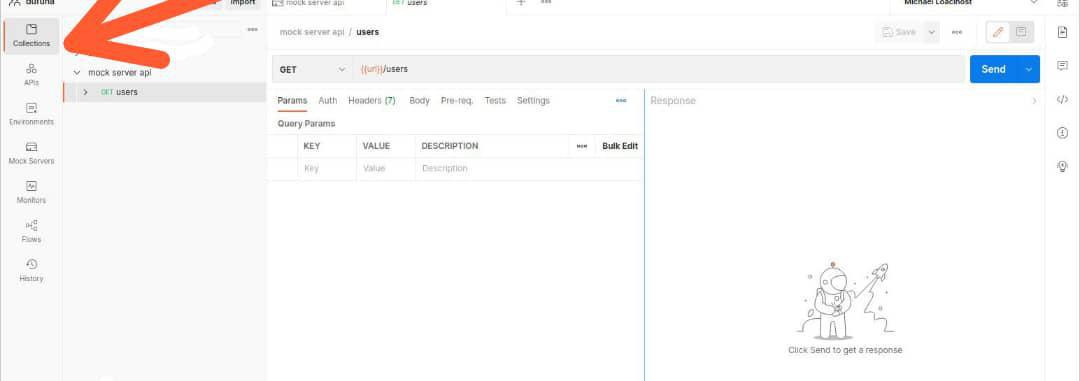The image size is (1080, 381).
Task: Open the Send button dropdown arrow
Action: (1029, 69)
